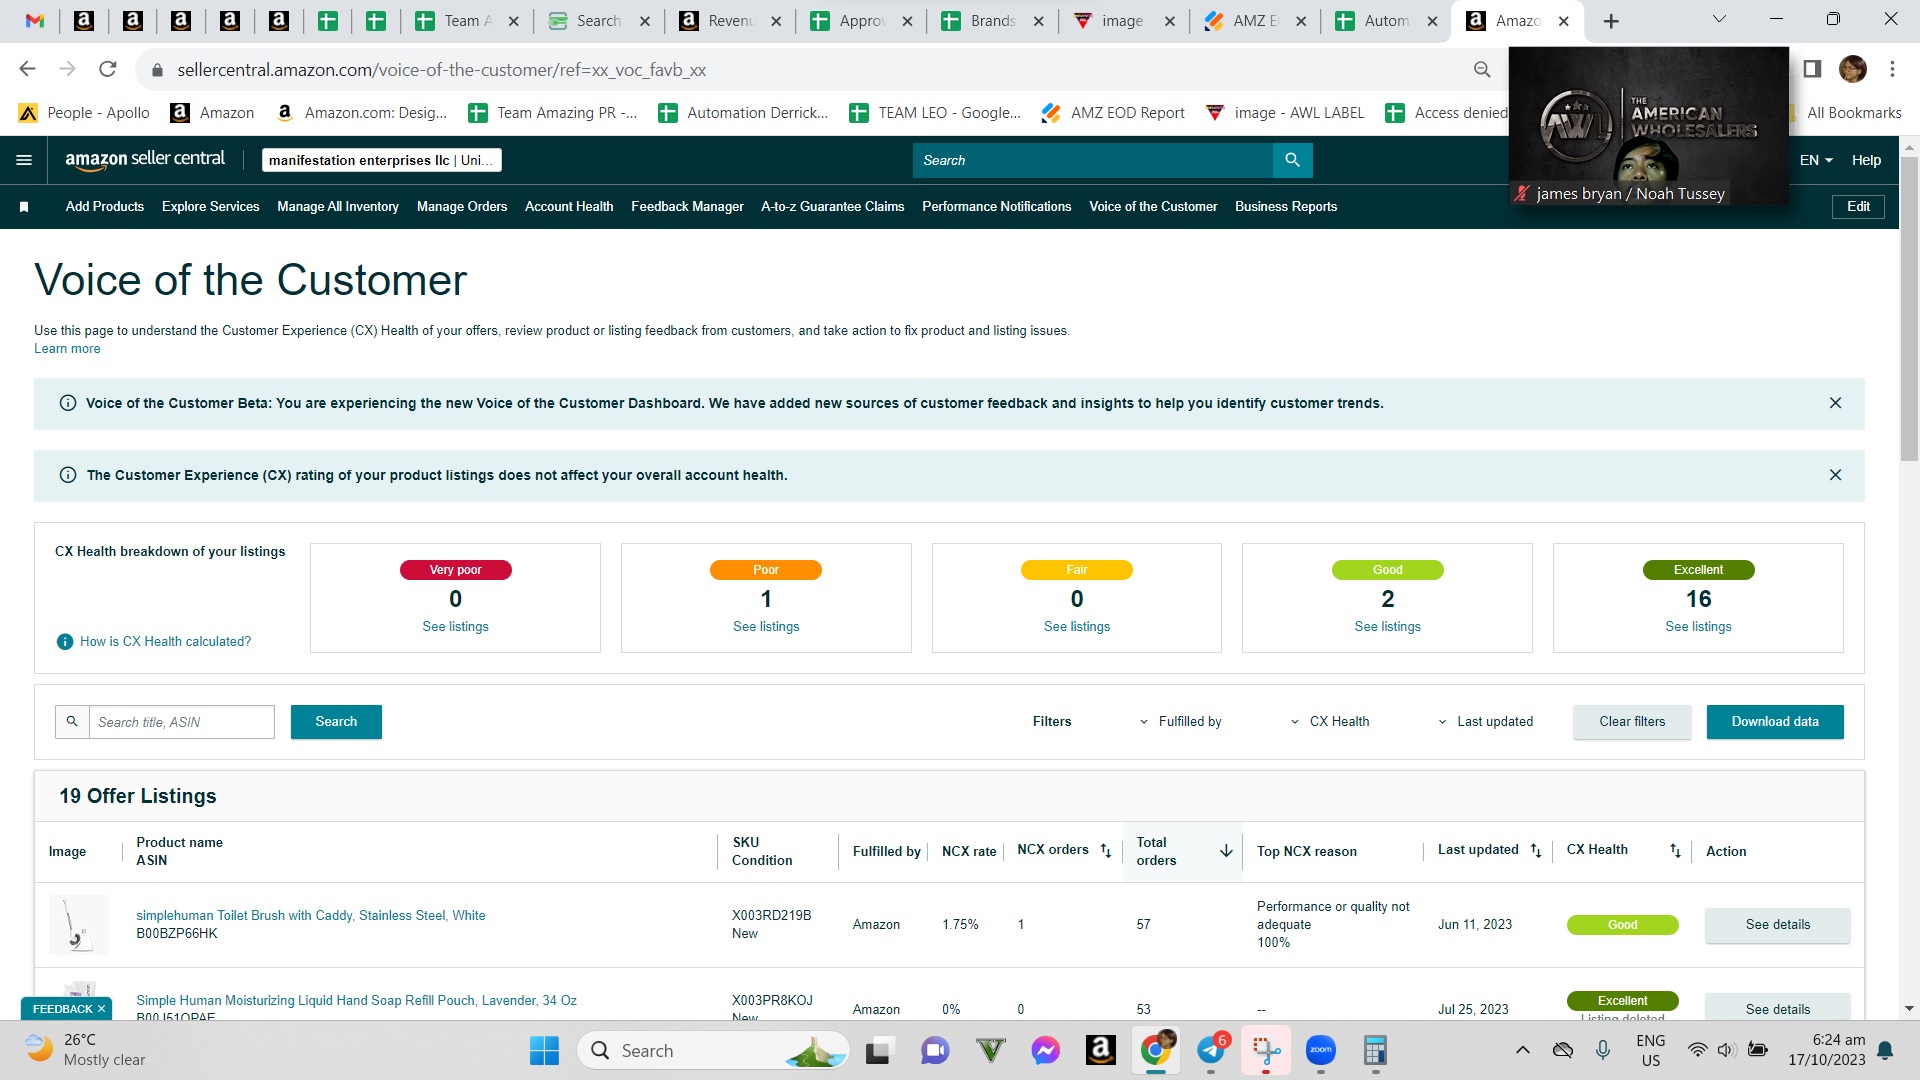
Task: Open Feedback Manager menu item
Action: click(x=687, y=207)
